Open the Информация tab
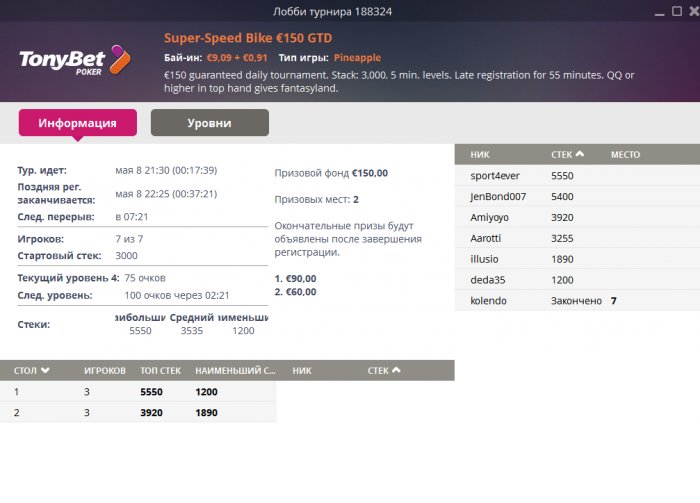Viewport: 700px width, 503px height. 78,123
